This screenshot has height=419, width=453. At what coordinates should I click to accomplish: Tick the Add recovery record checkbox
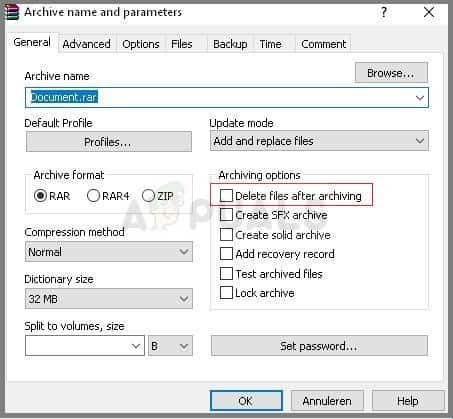point(226,254)
